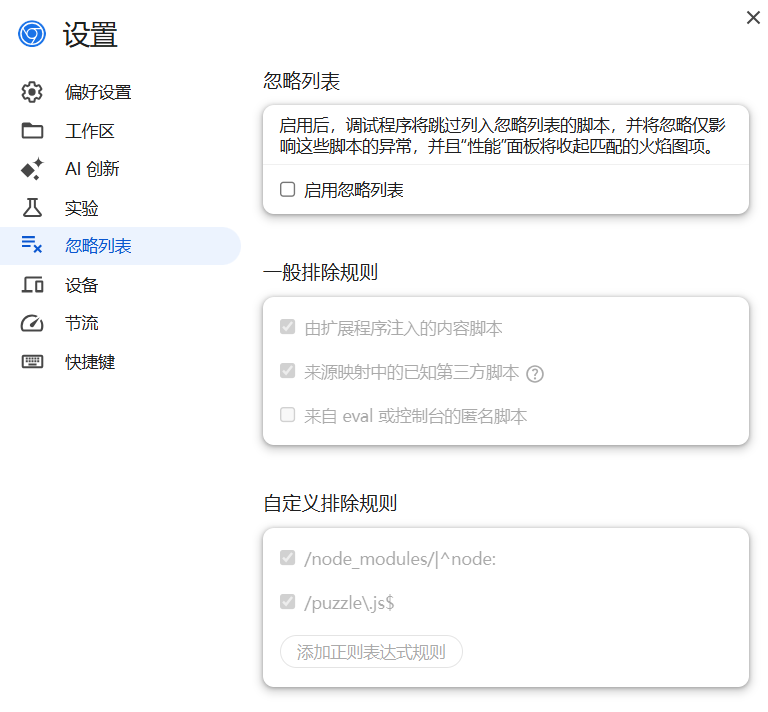This screenshot has height=712, width=768.
Task: Click the folder icon for 工作区
Action: click(32, 131)
